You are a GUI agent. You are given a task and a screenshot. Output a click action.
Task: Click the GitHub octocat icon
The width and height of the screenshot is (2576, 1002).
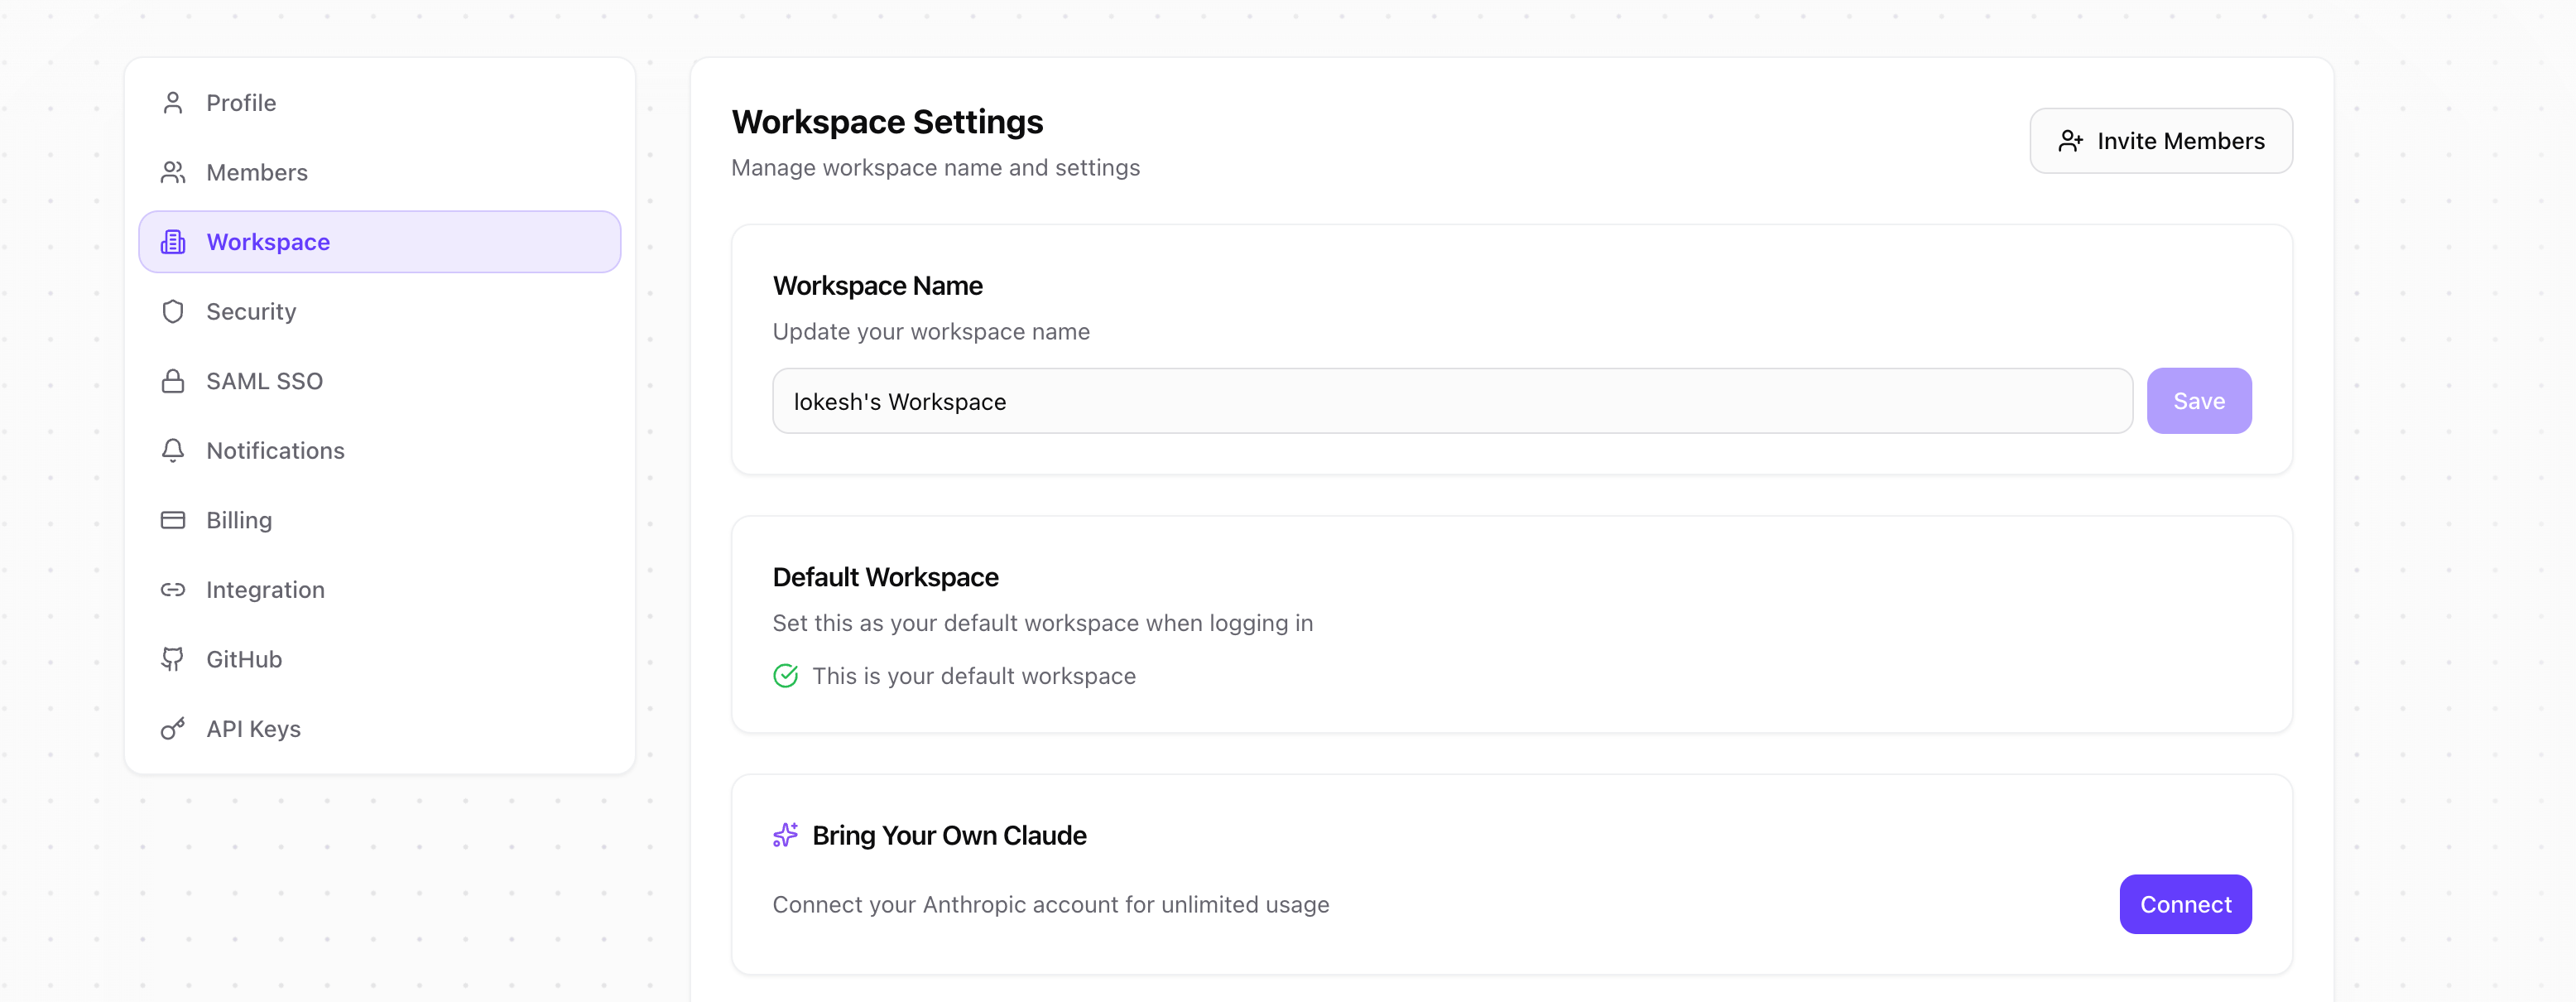tap(173, 659)
